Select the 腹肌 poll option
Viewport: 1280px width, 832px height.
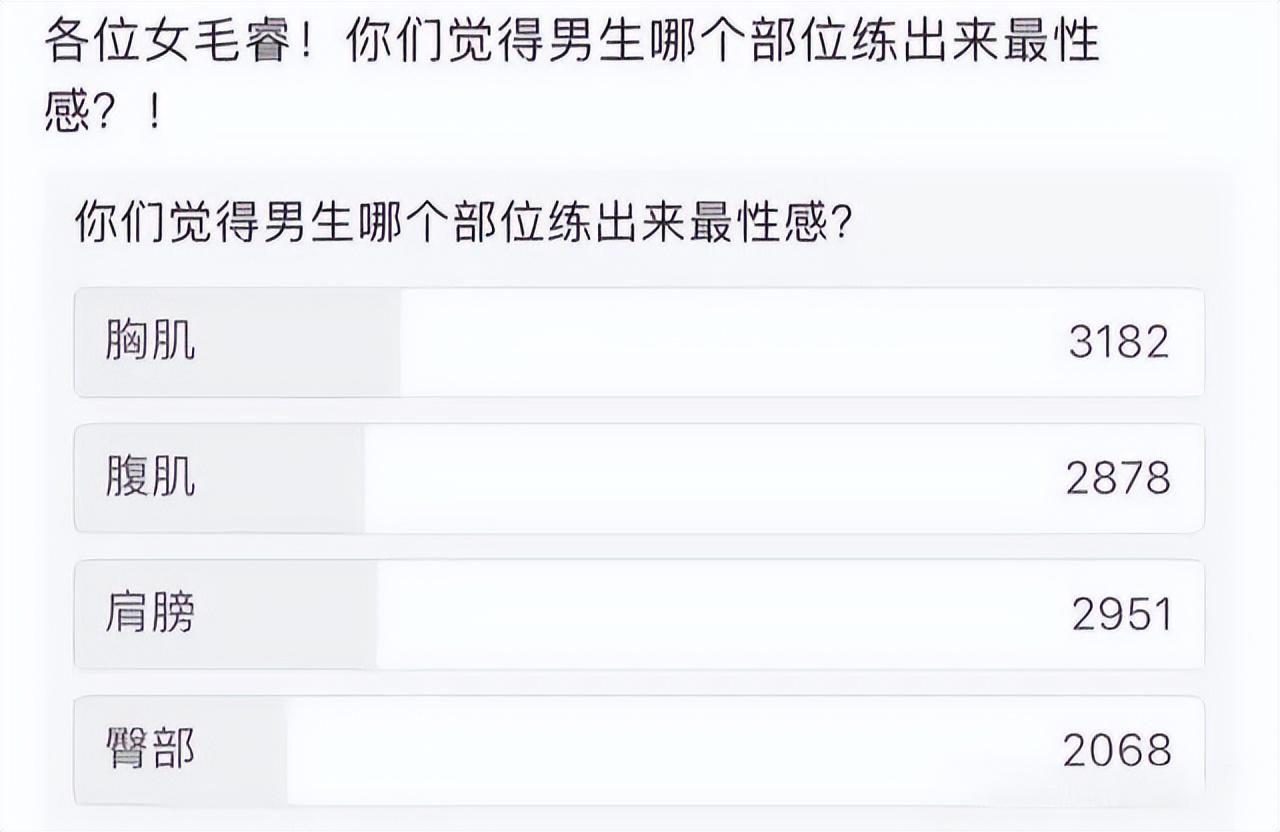639,478
